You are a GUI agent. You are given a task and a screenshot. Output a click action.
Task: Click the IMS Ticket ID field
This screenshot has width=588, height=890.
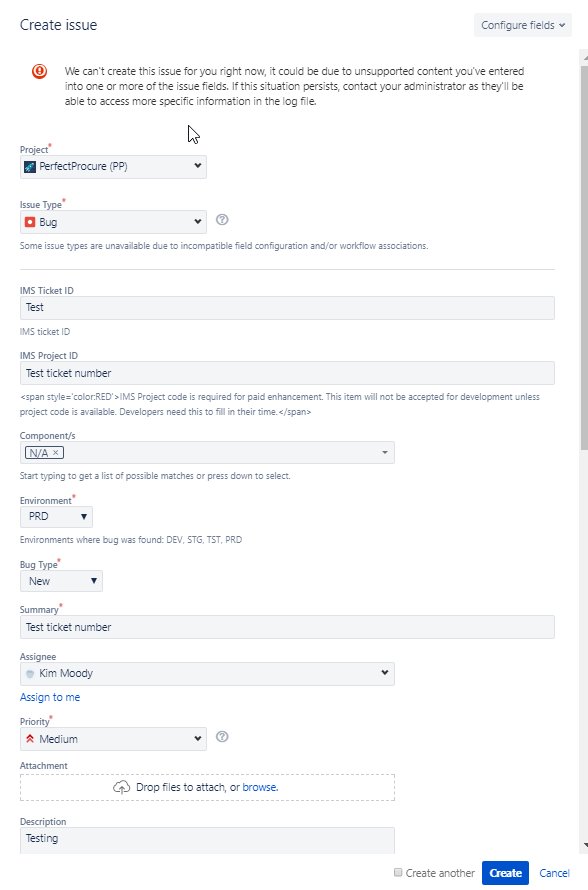(287, 308)
